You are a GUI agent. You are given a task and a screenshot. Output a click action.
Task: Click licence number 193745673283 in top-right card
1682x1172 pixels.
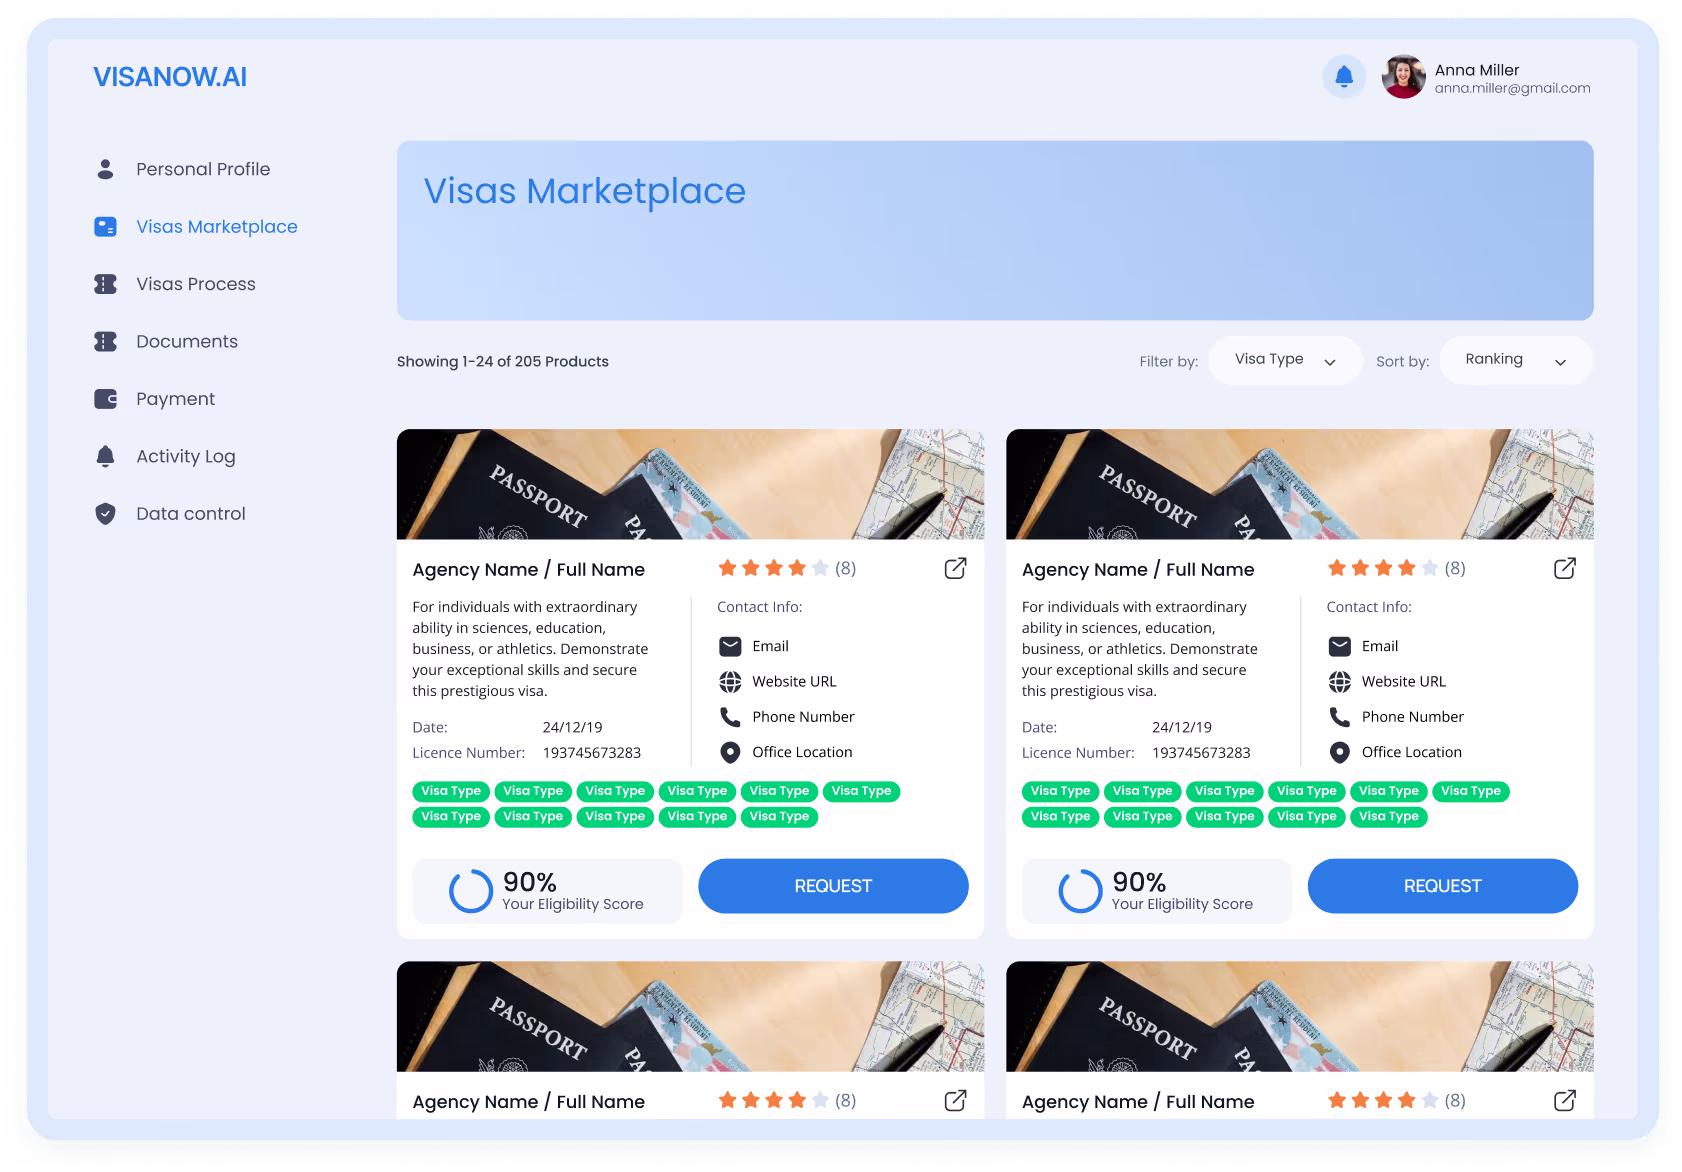tap(1201, 753)
